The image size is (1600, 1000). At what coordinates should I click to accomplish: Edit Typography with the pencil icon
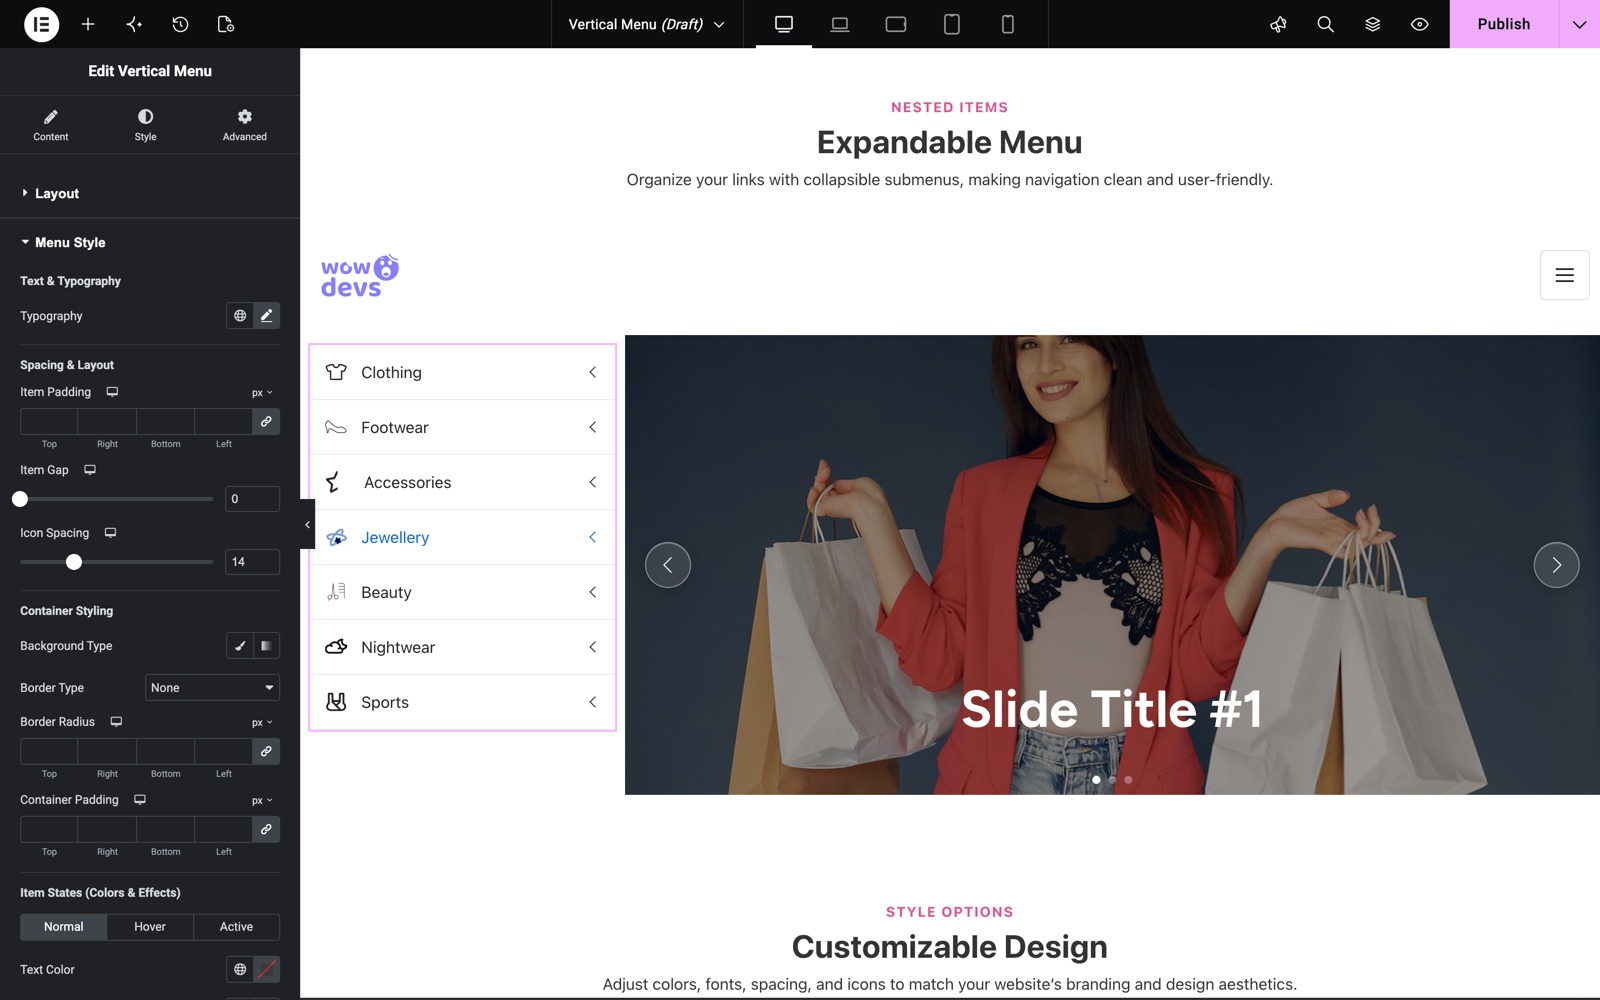(x=266, y=316)
